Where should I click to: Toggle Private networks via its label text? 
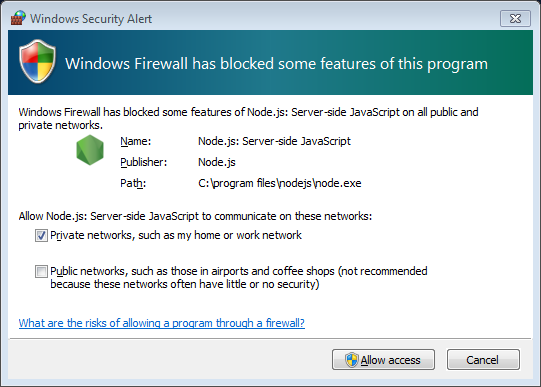[x=176, y=235]
